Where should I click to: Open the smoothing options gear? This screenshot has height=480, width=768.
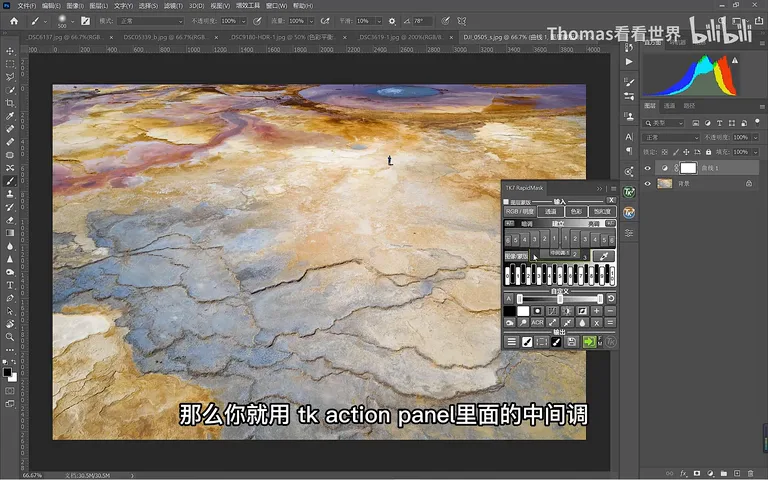pyautogui.click(x=392, y=21)
